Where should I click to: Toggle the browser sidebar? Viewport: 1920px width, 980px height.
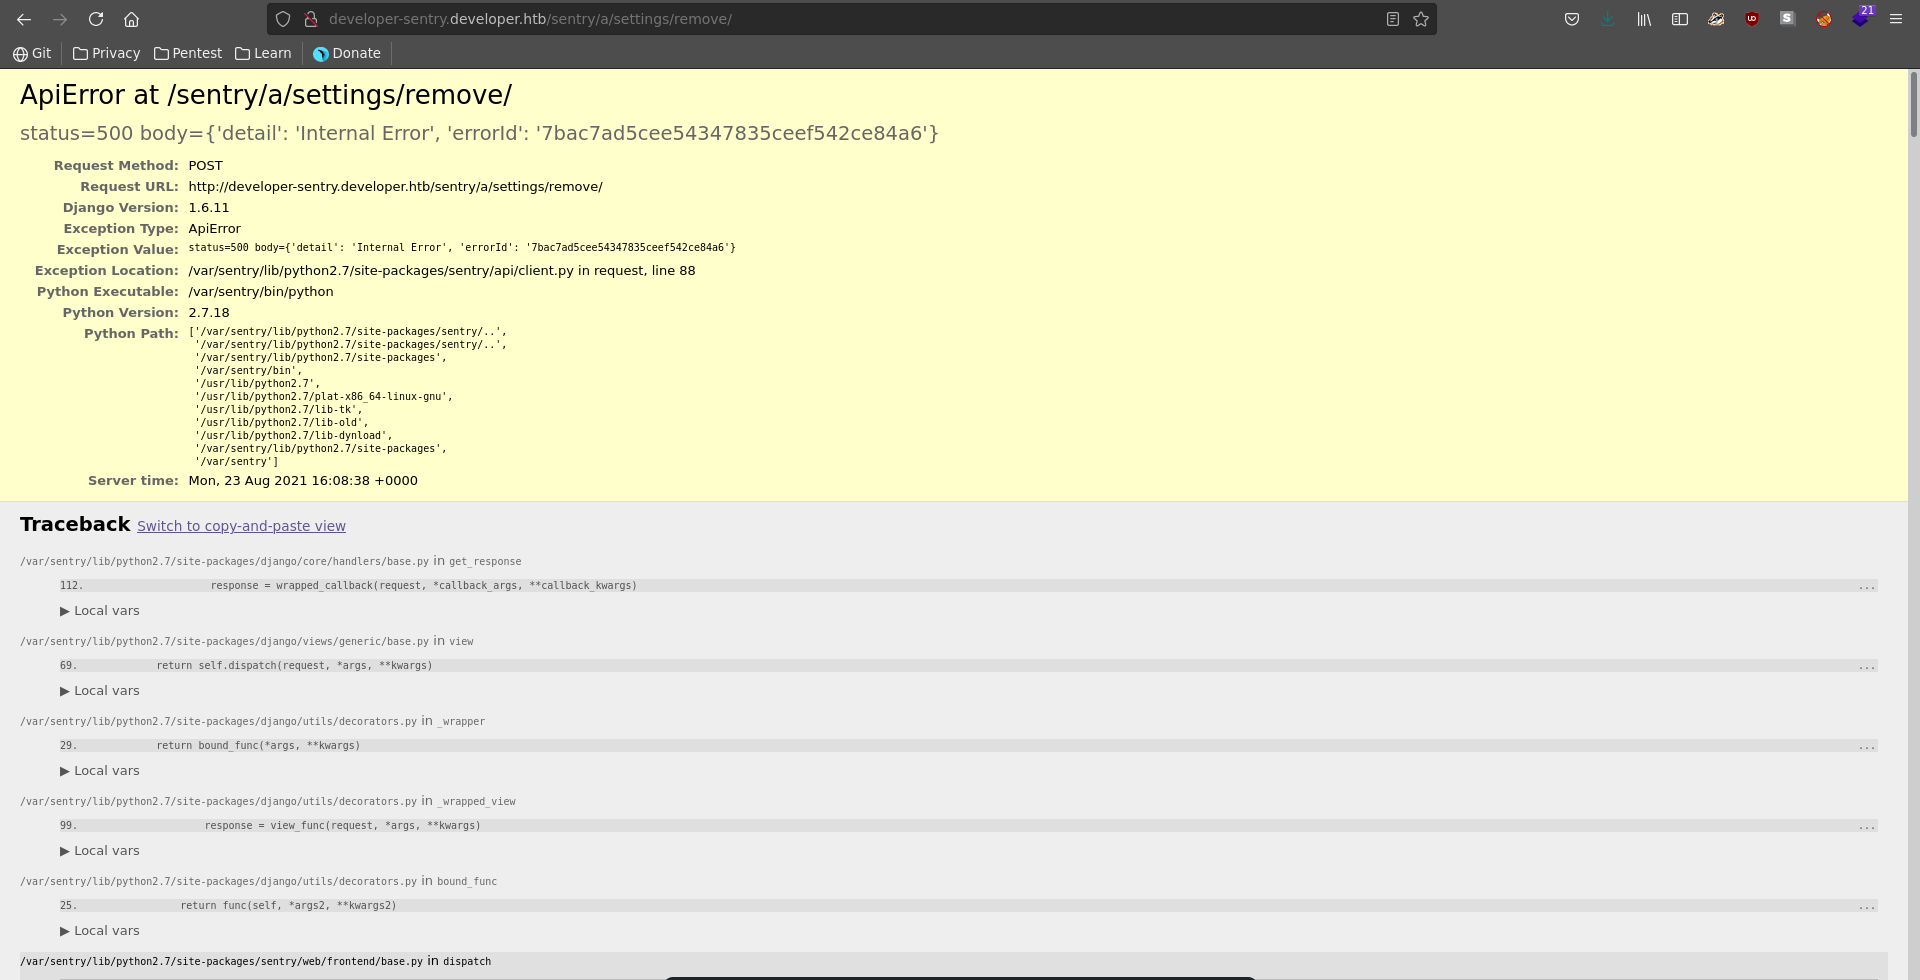tap(1680, 19)
